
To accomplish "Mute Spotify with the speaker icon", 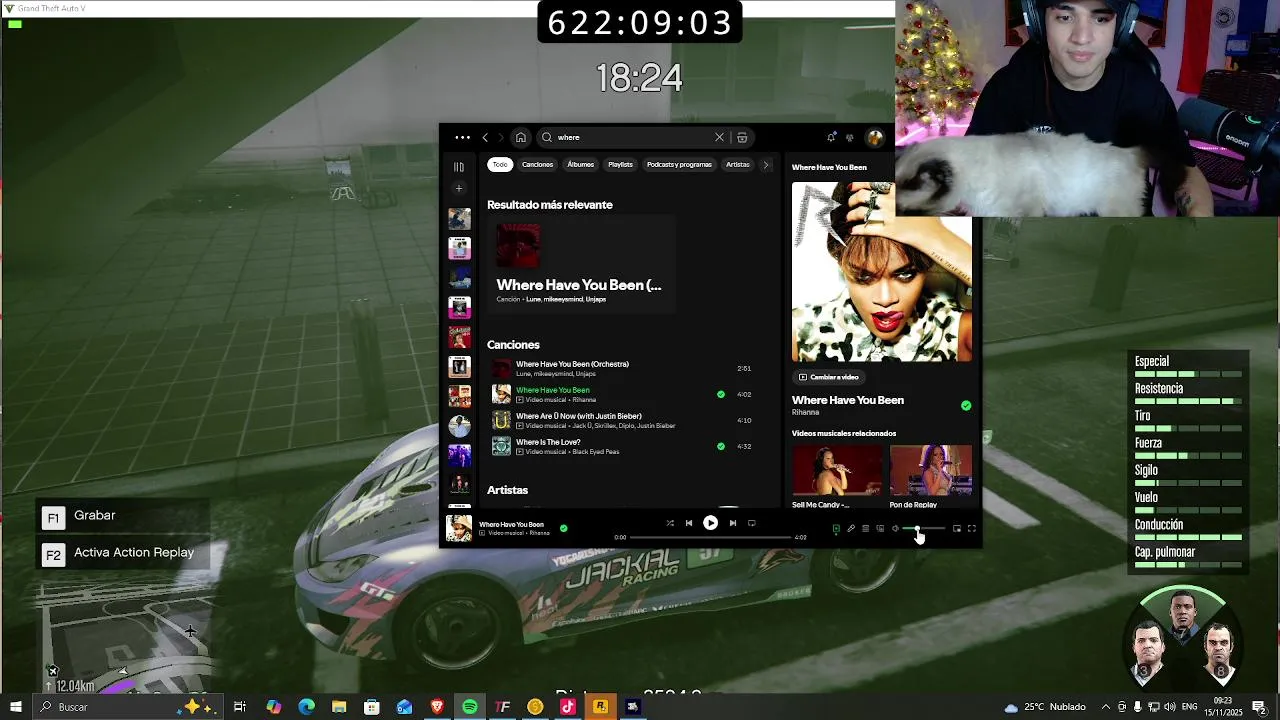I will click(895, 528).
